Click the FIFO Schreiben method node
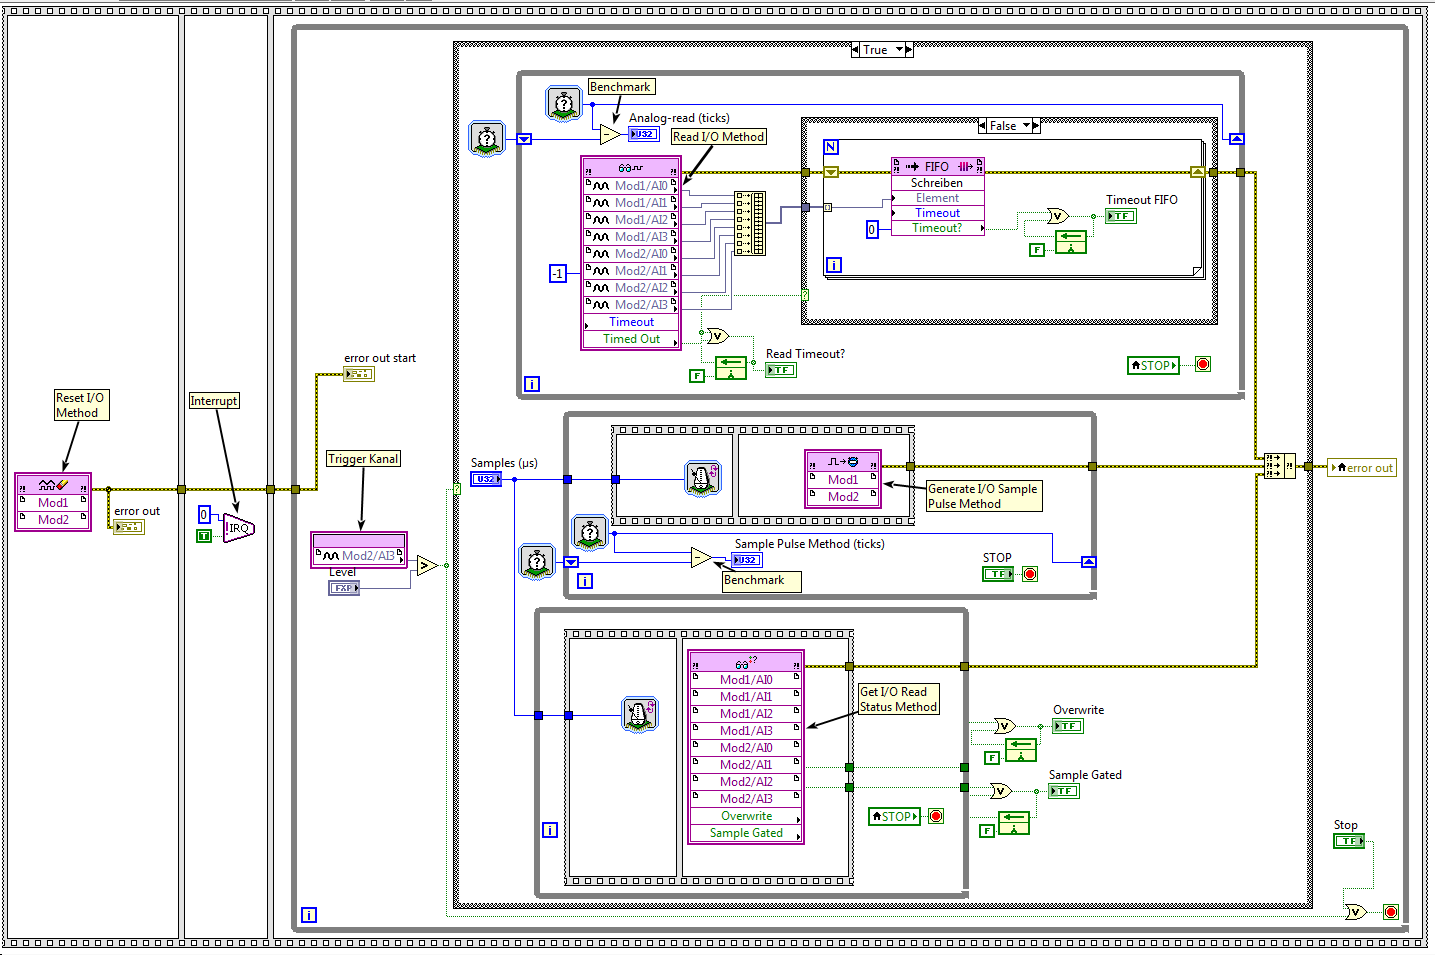This screenshot has height=955, width=1435. pyautogui.click(x=937, y=197)
